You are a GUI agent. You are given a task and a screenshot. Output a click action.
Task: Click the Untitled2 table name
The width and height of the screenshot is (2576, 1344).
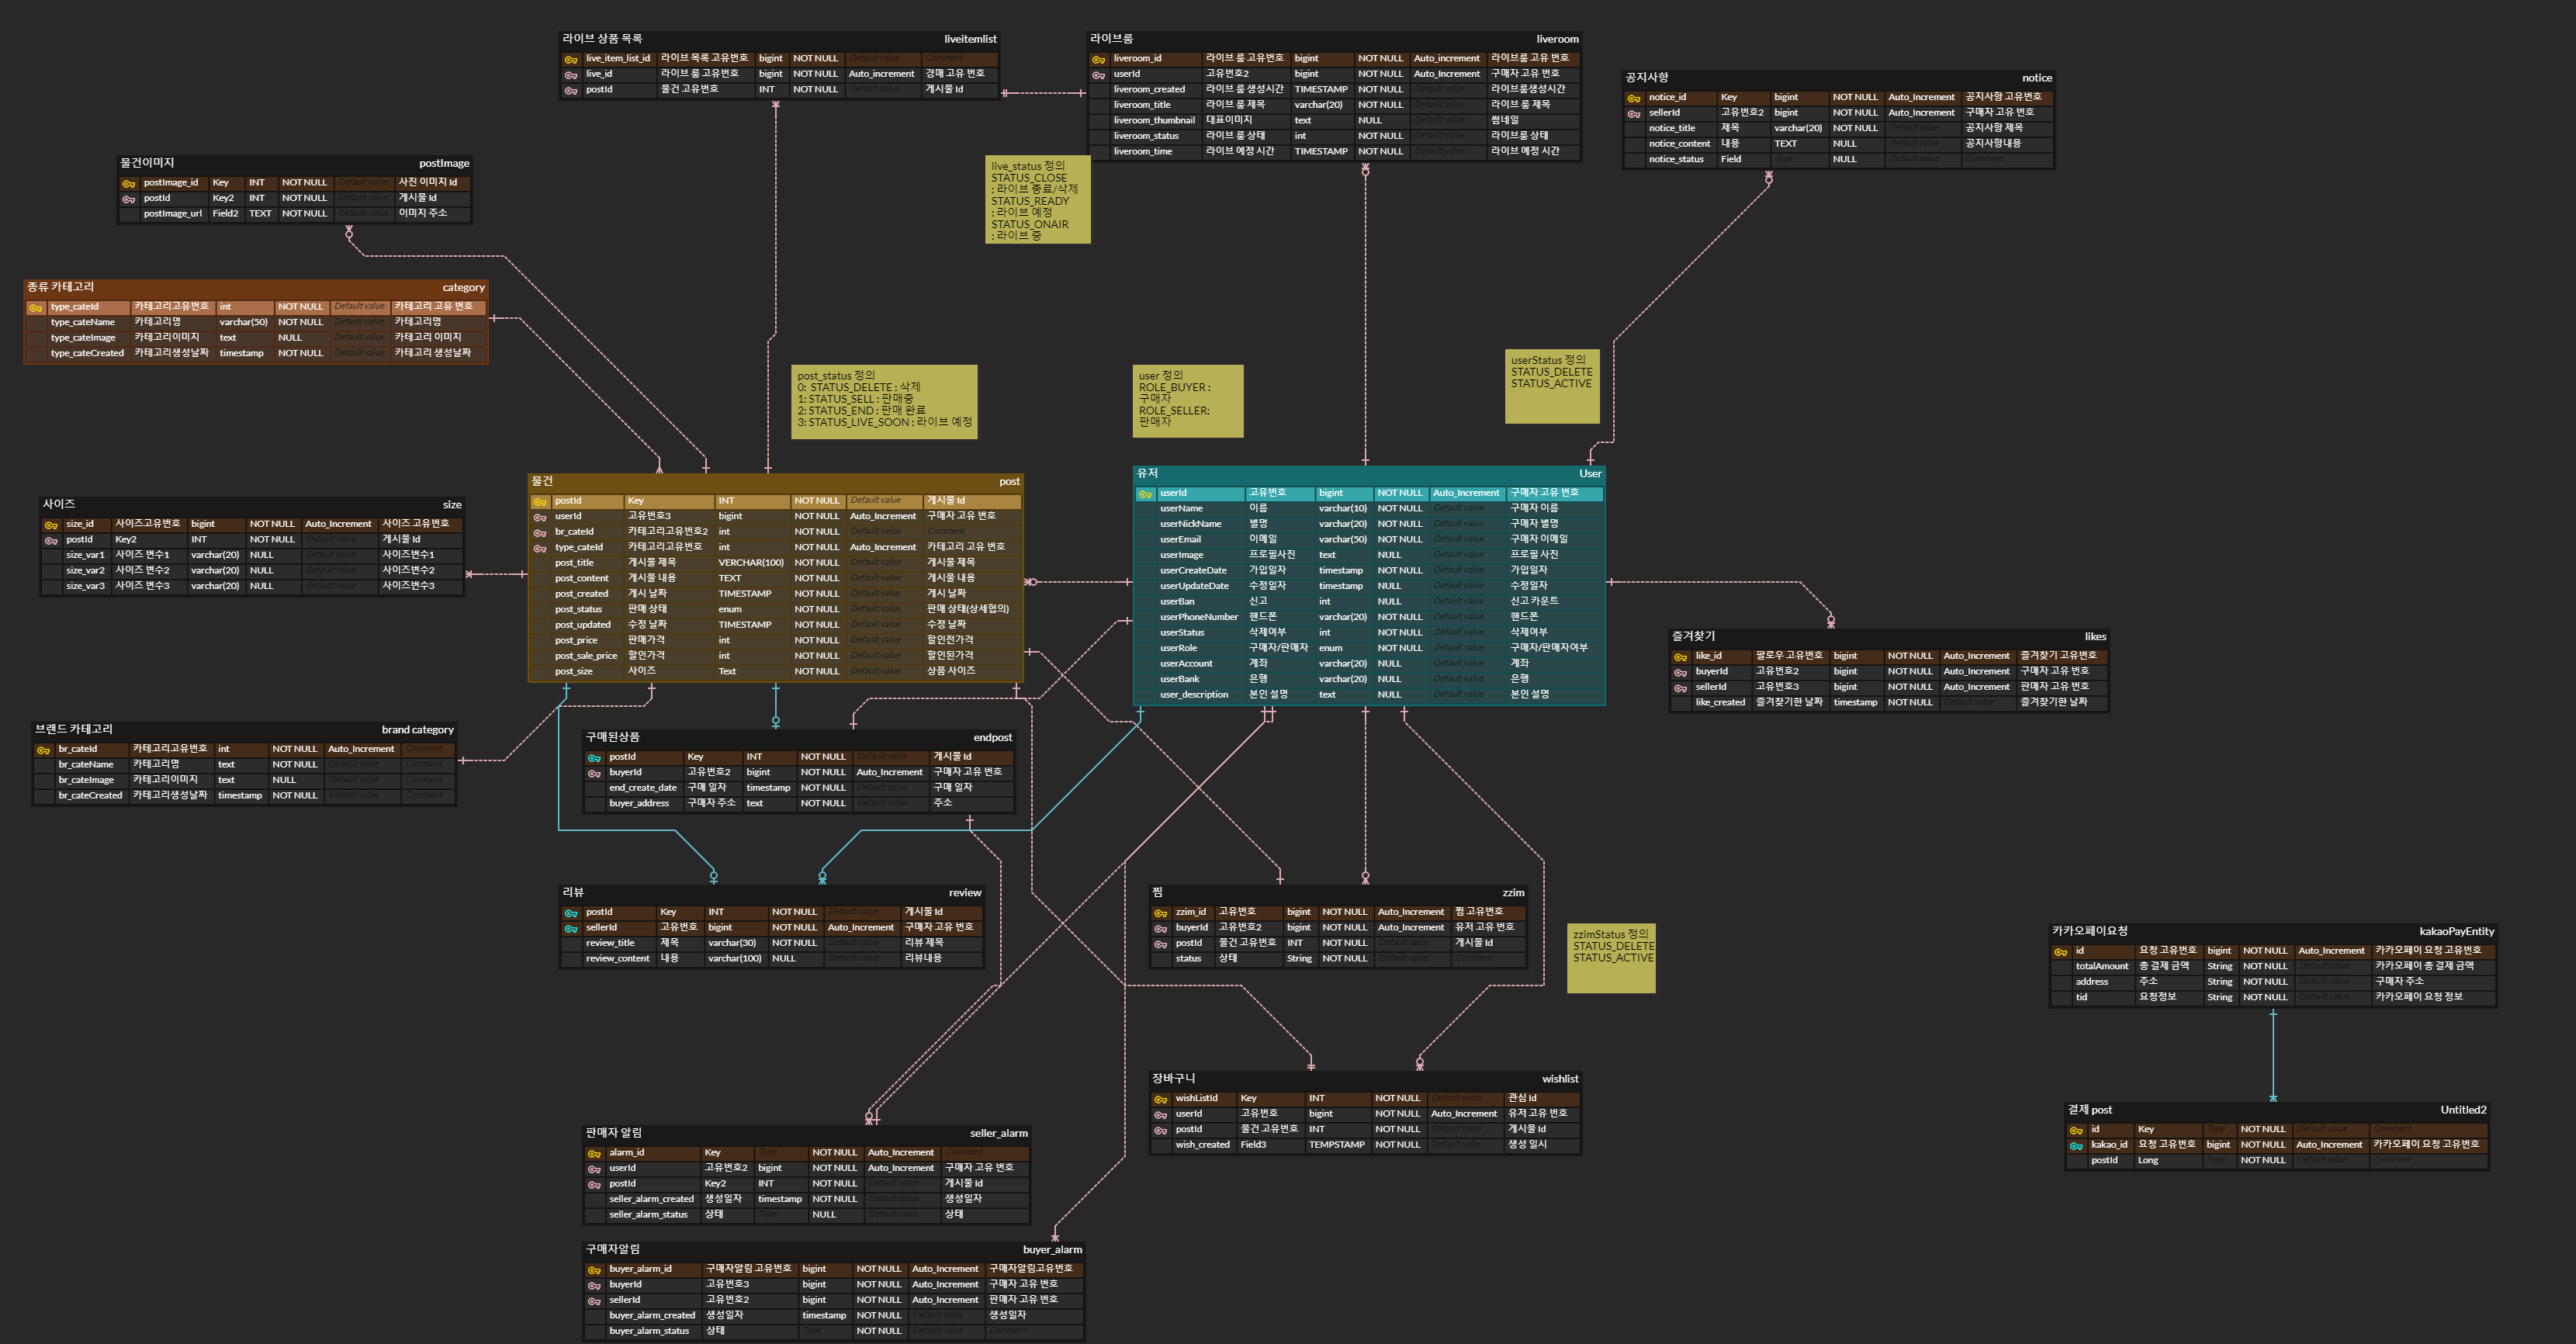coord(2463,1110)
